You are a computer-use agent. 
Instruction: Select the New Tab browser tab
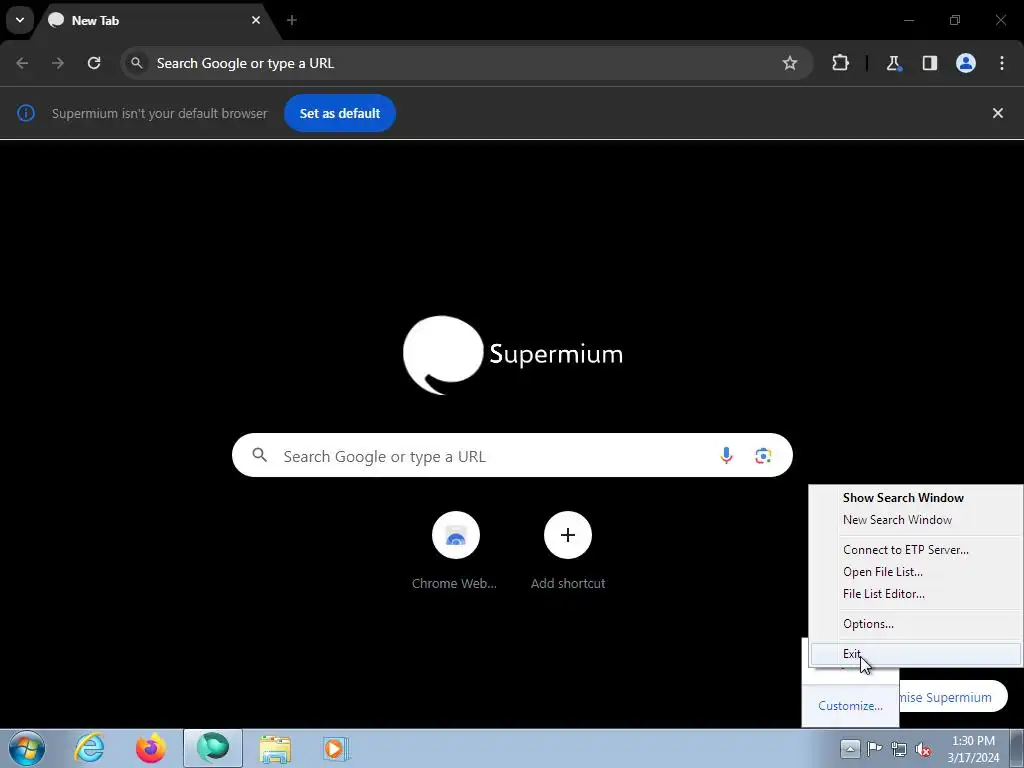pyautogui.click(x=156, y=20)
